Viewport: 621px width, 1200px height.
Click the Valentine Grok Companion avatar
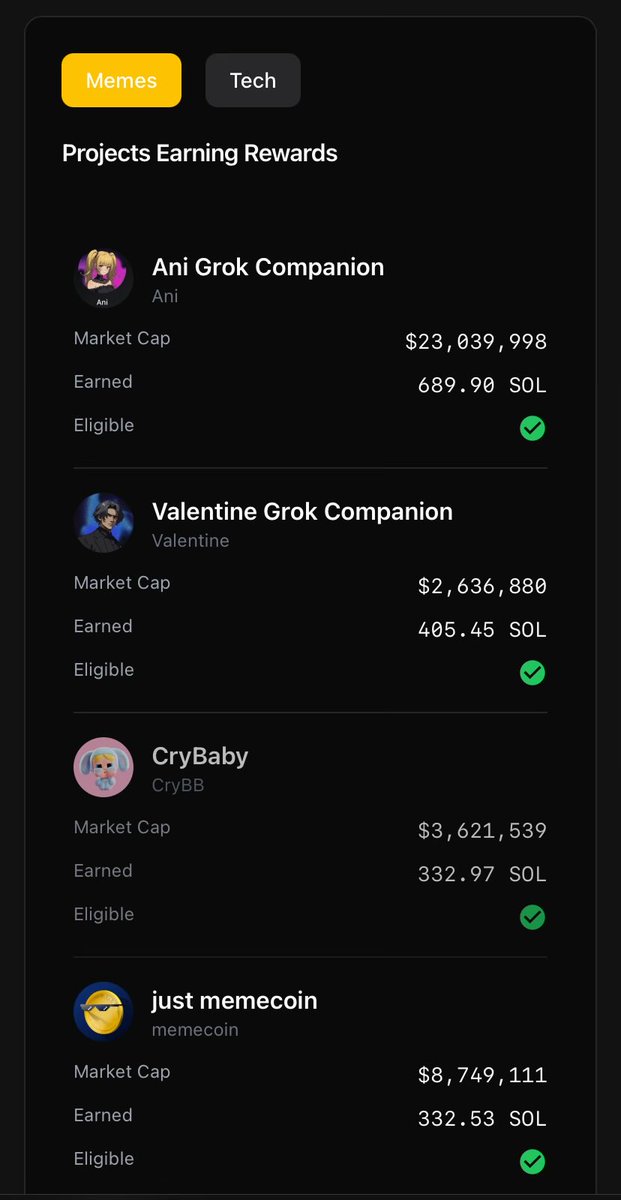[x=104, y=523]
